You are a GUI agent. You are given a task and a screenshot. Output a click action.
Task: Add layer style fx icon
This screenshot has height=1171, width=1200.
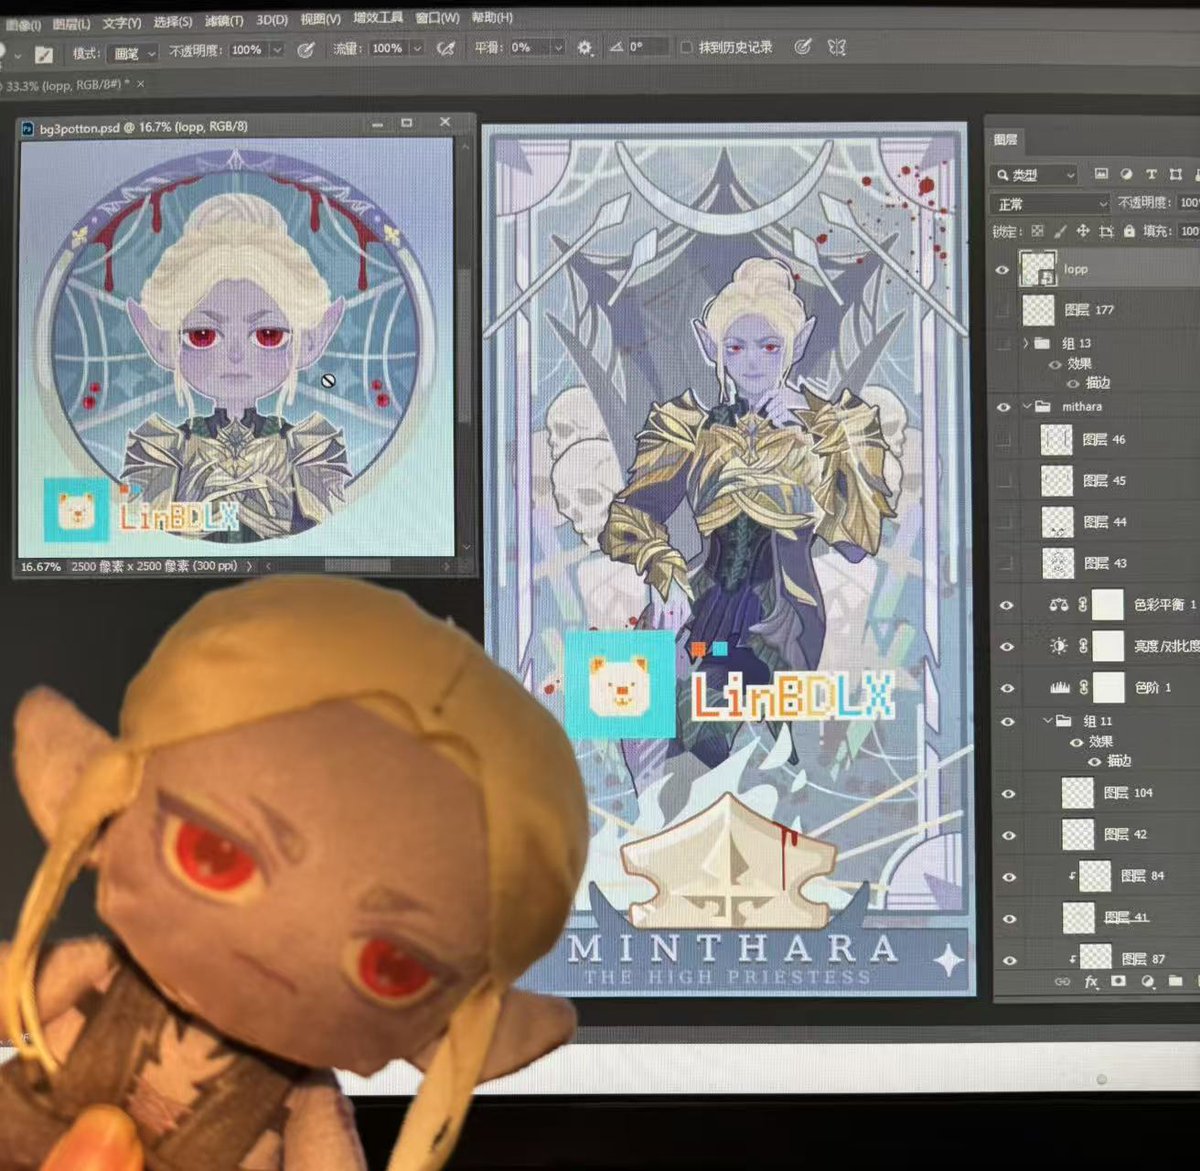[1091, 981]
